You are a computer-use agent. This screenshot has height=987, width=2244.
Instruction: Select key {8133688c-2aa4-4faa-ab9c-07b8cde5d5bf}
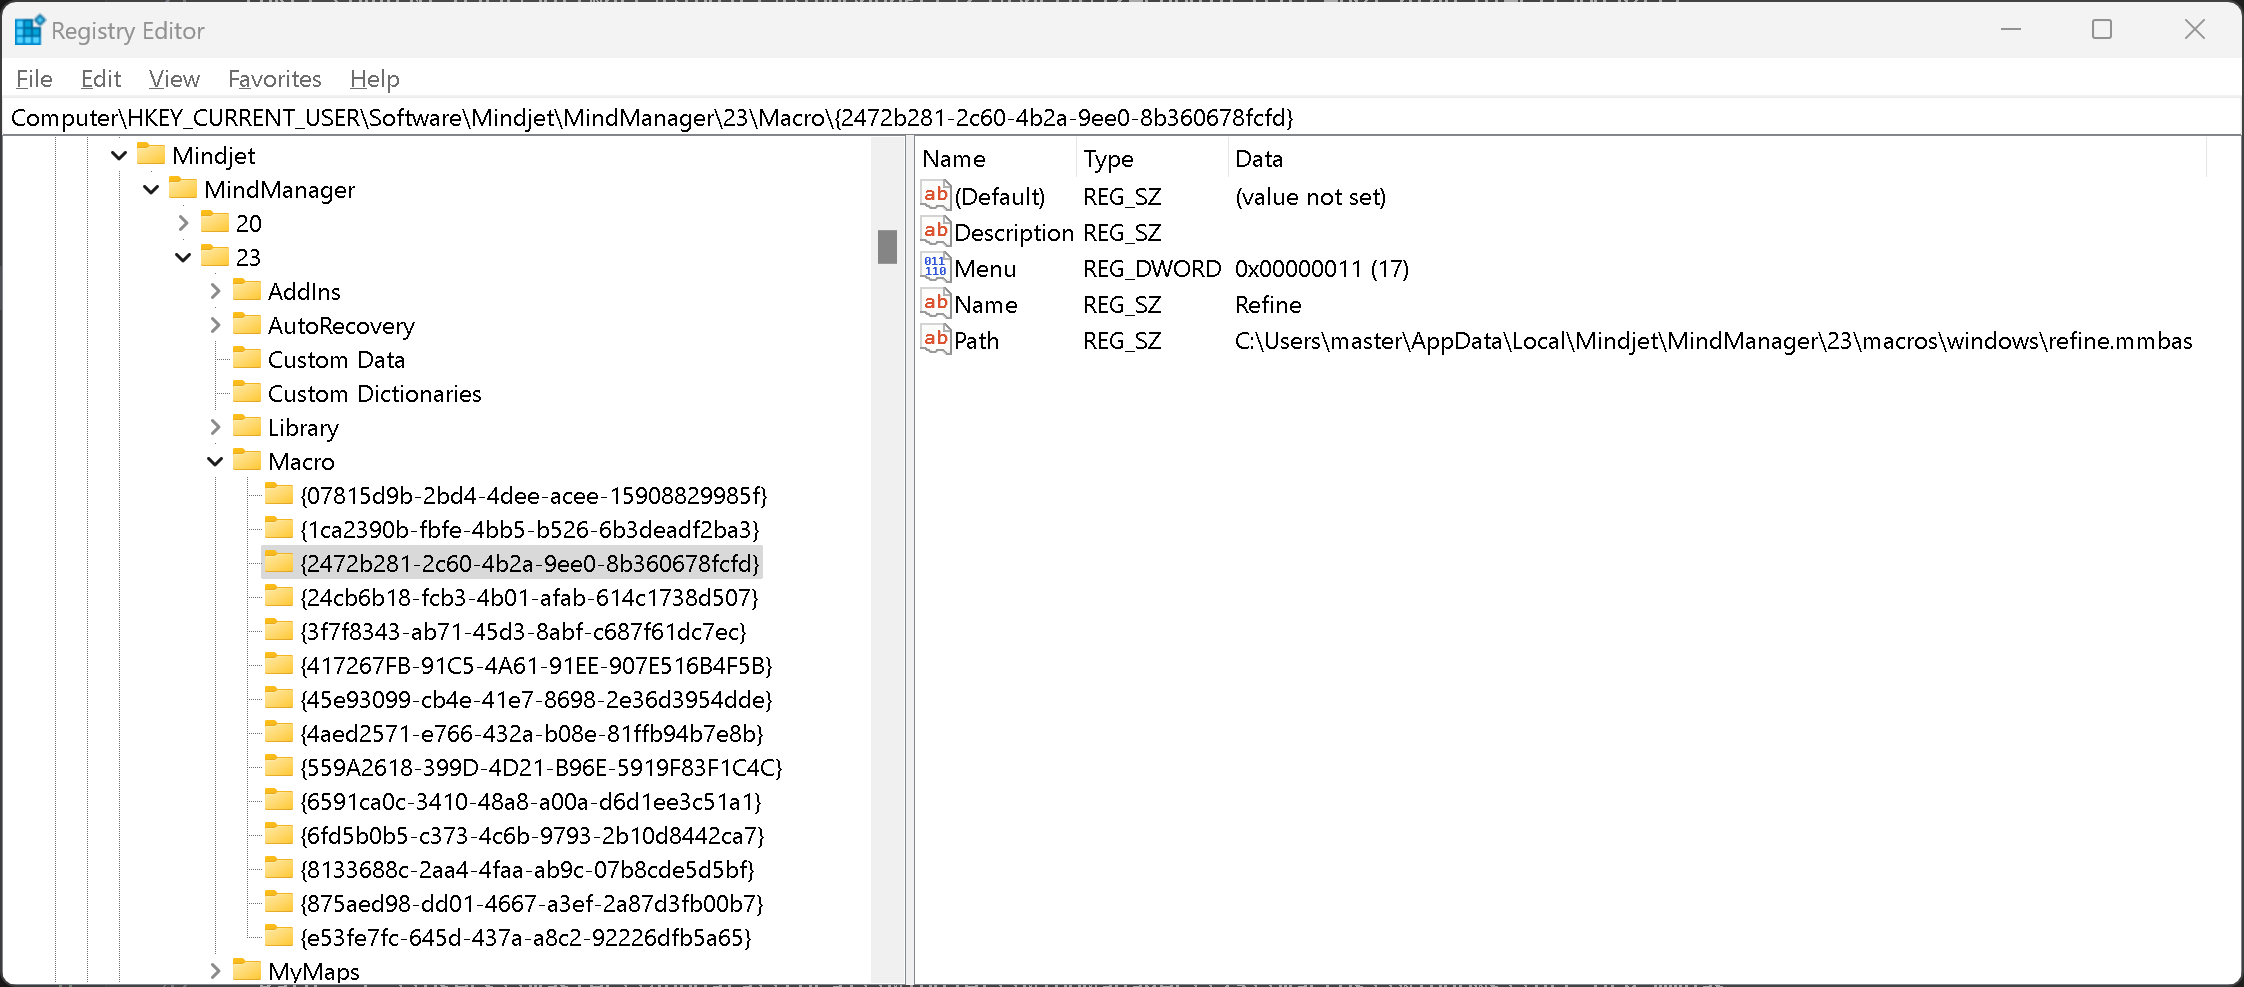point(527,869)
